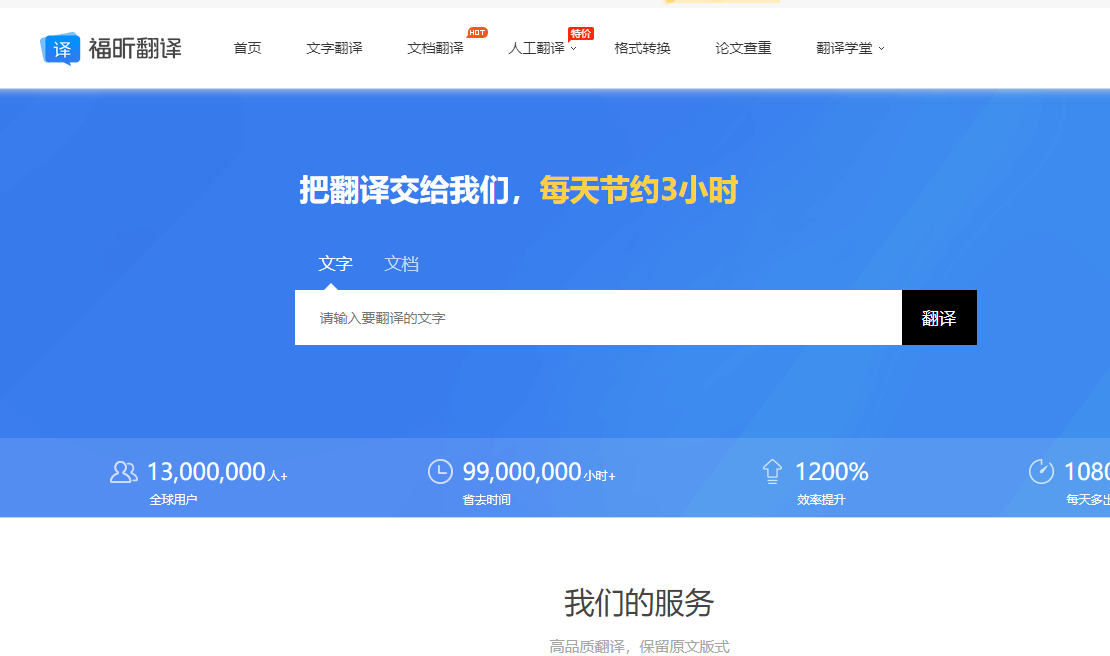Image resolution: width=1110 pixels, height=656 pixels.
Task: Click the 福昕翻译 logo icon
Action: click(x=60, y=48)
